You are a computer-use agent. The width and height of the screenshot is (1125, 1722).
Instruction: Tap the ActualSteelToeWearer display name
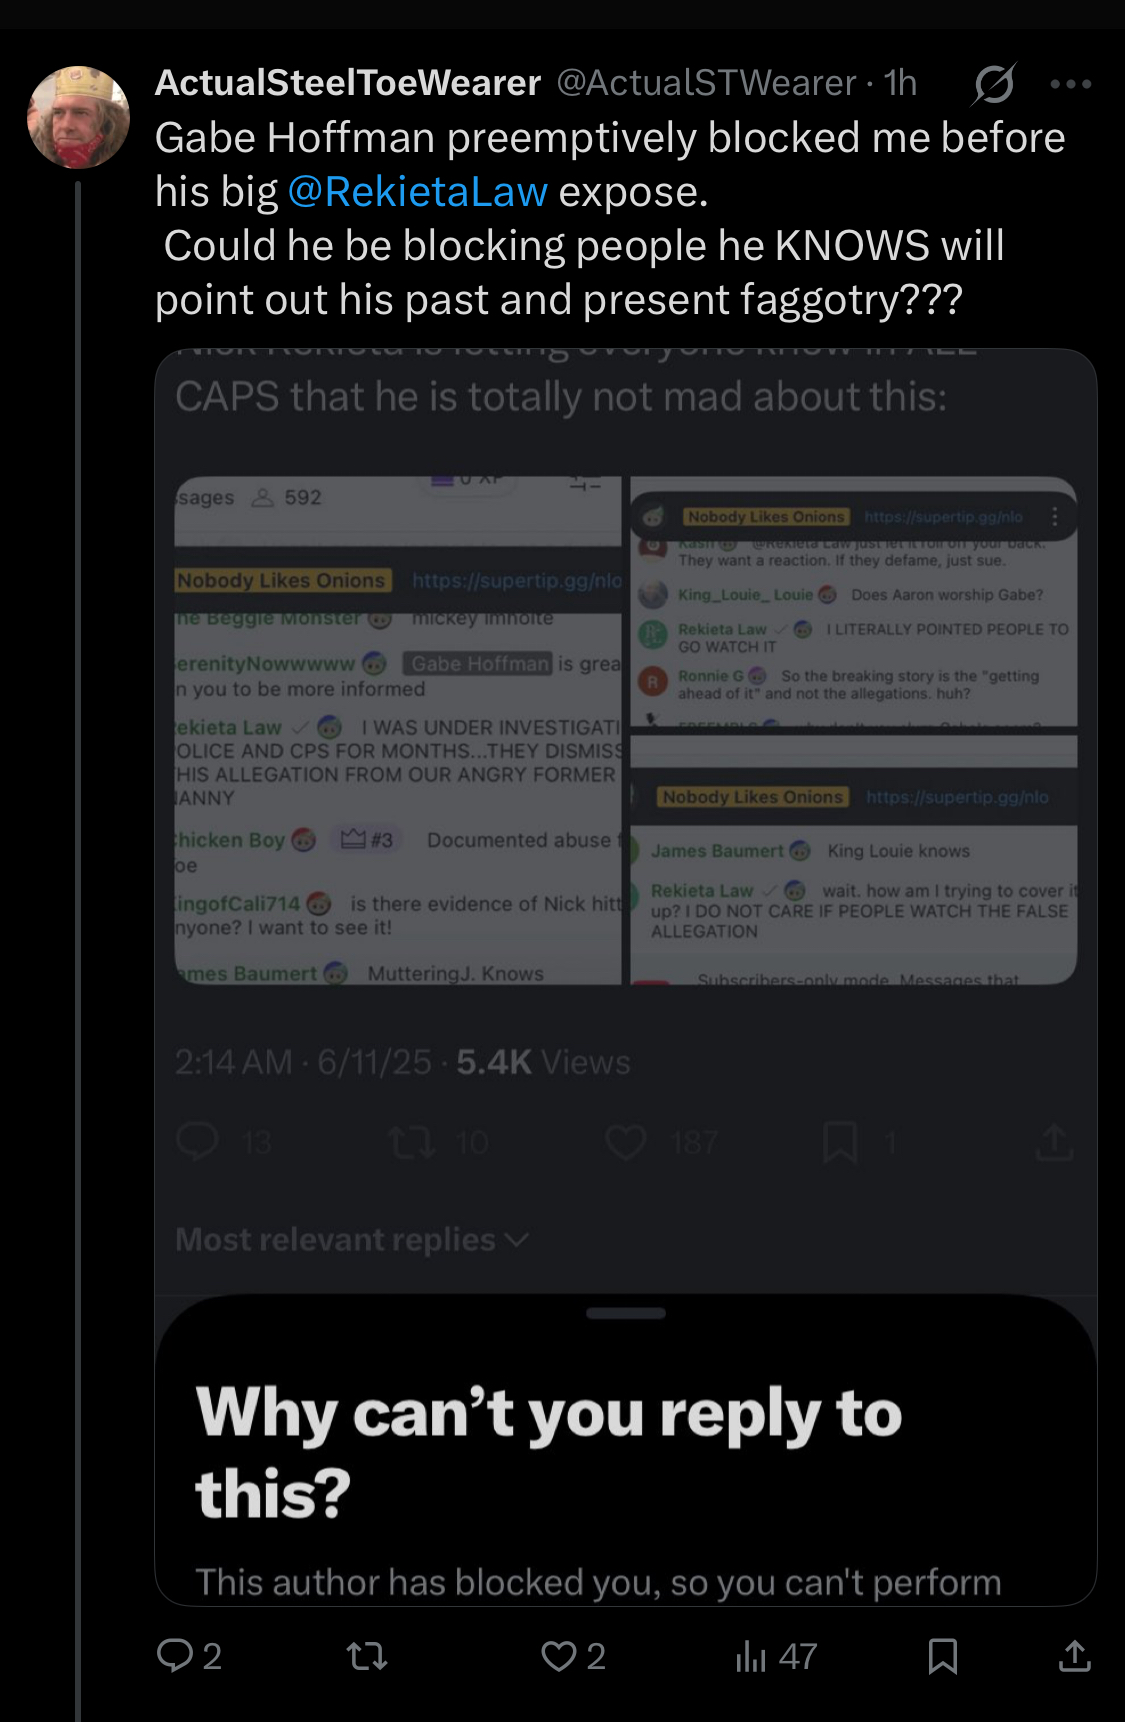pos(348,83)
